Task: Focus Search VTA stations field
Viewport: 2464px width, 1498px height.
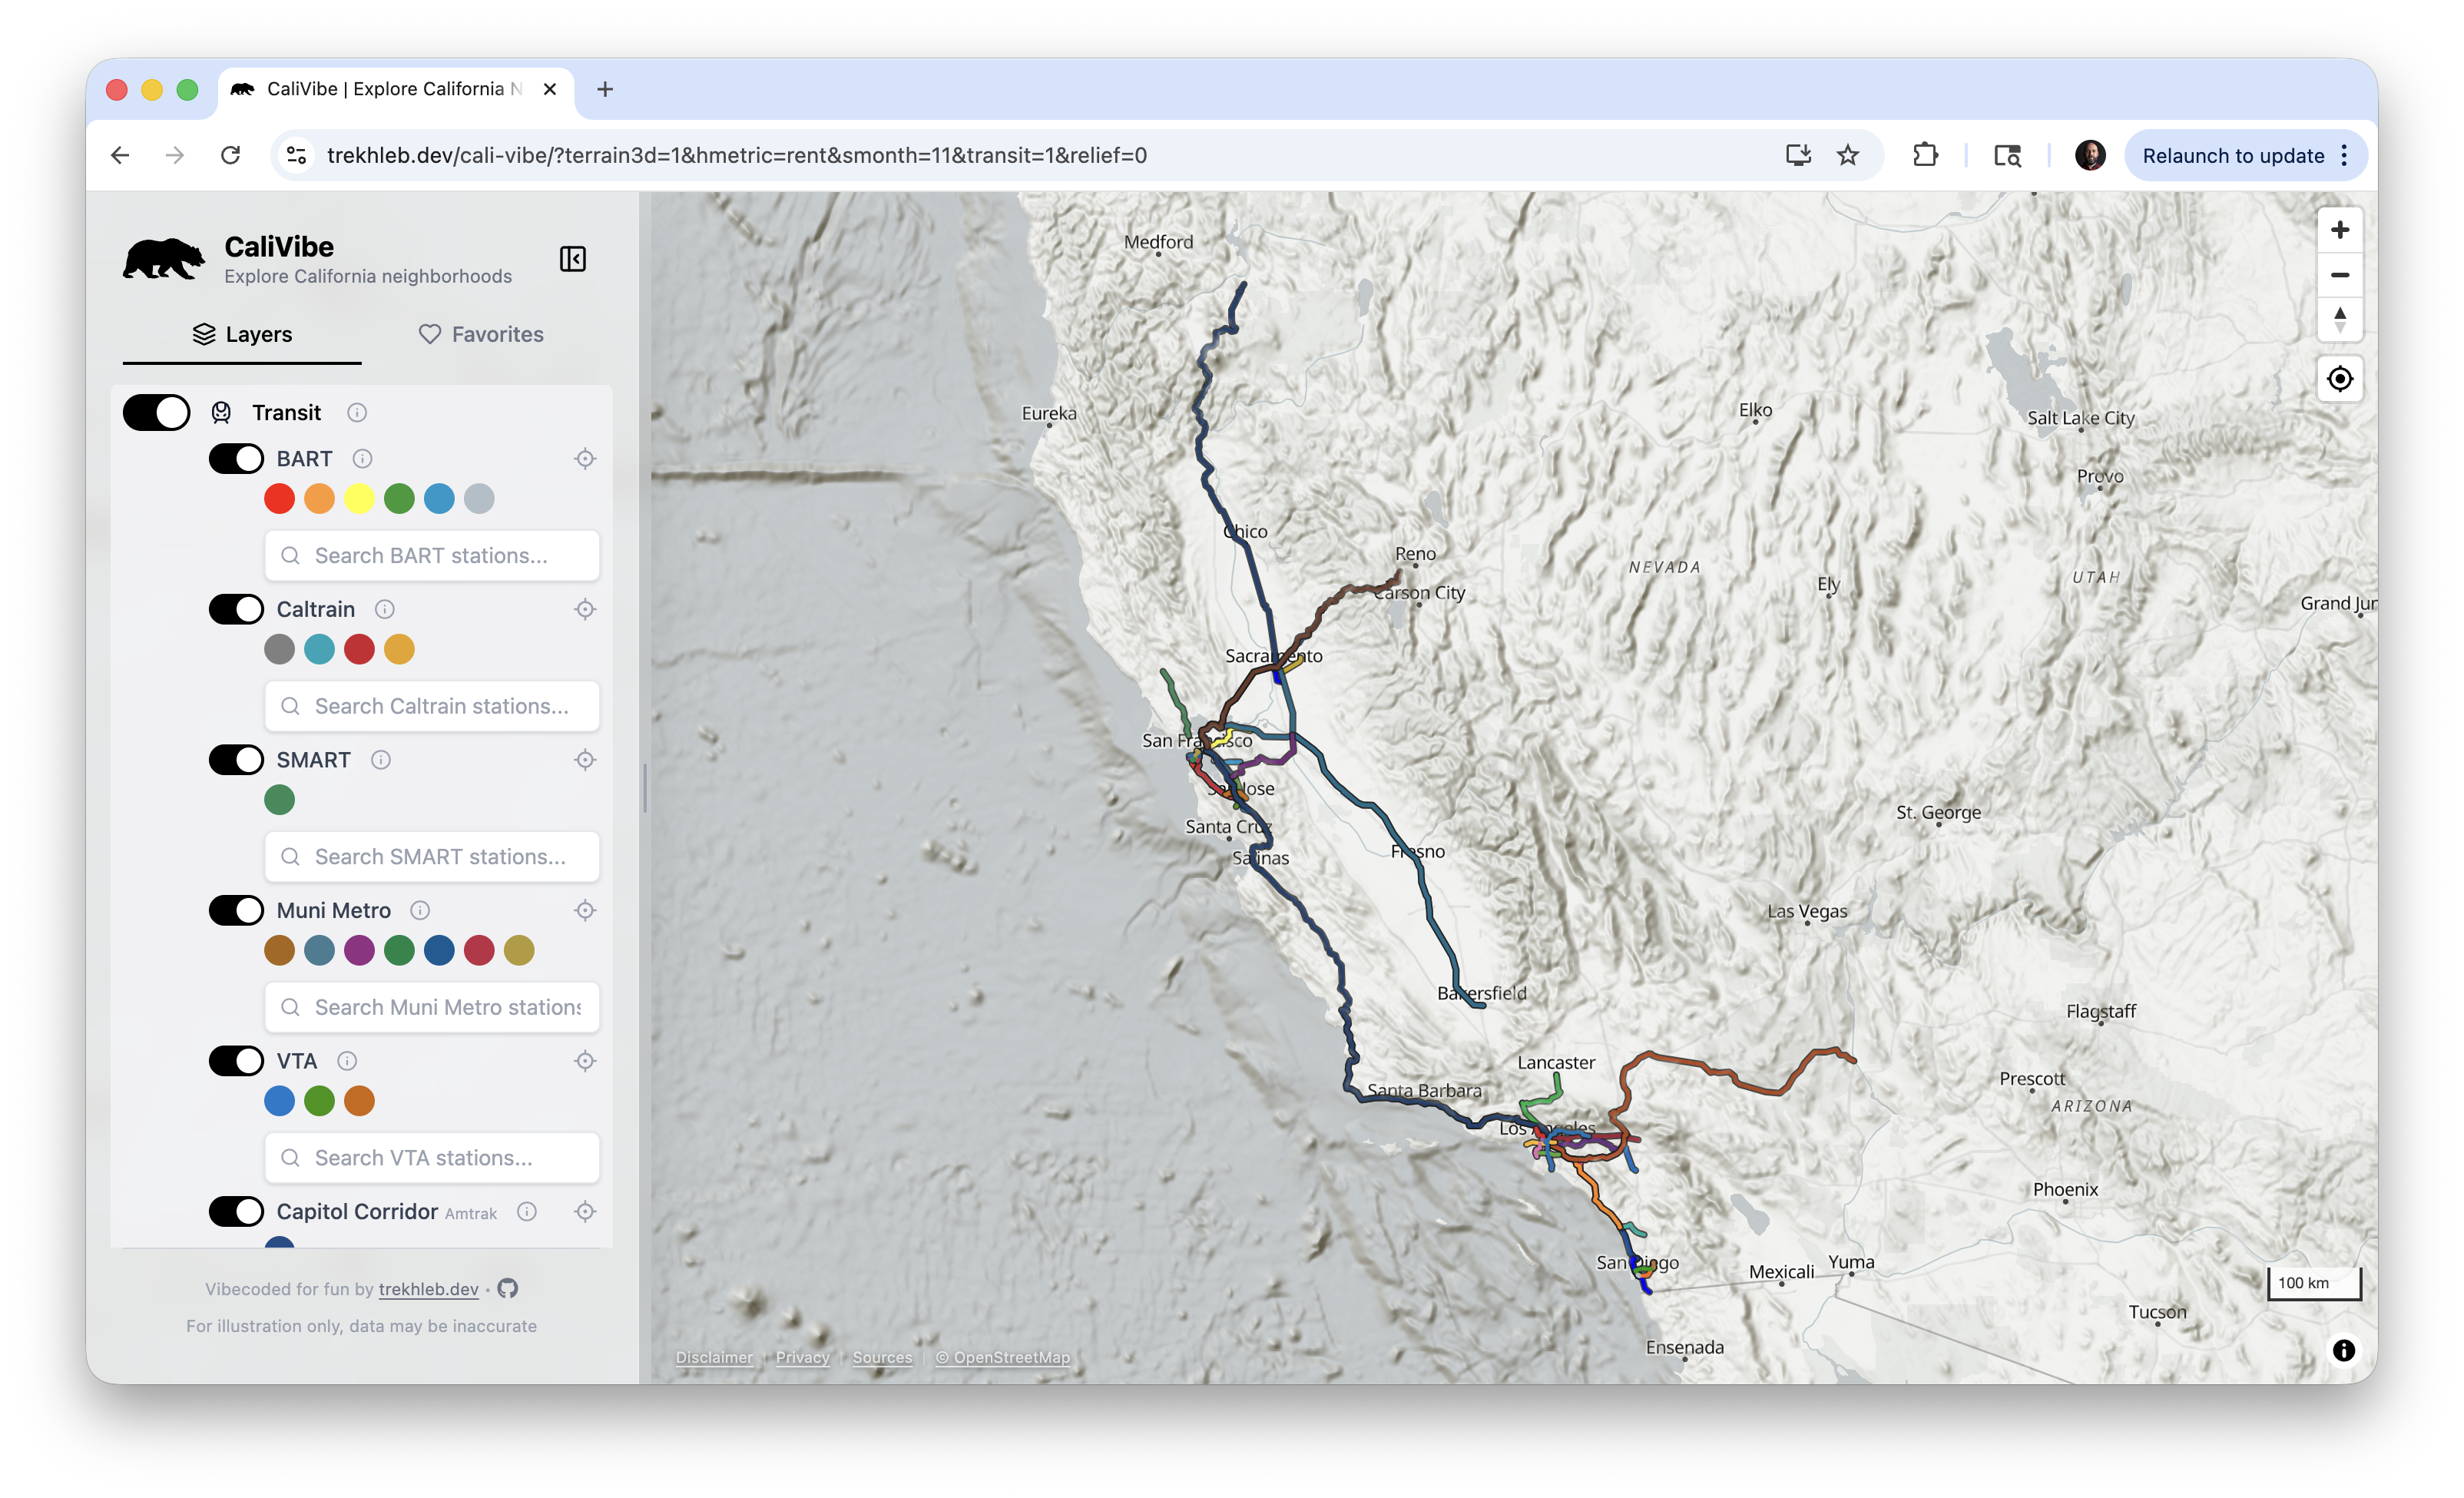Action: click(x=432, y=1158)
